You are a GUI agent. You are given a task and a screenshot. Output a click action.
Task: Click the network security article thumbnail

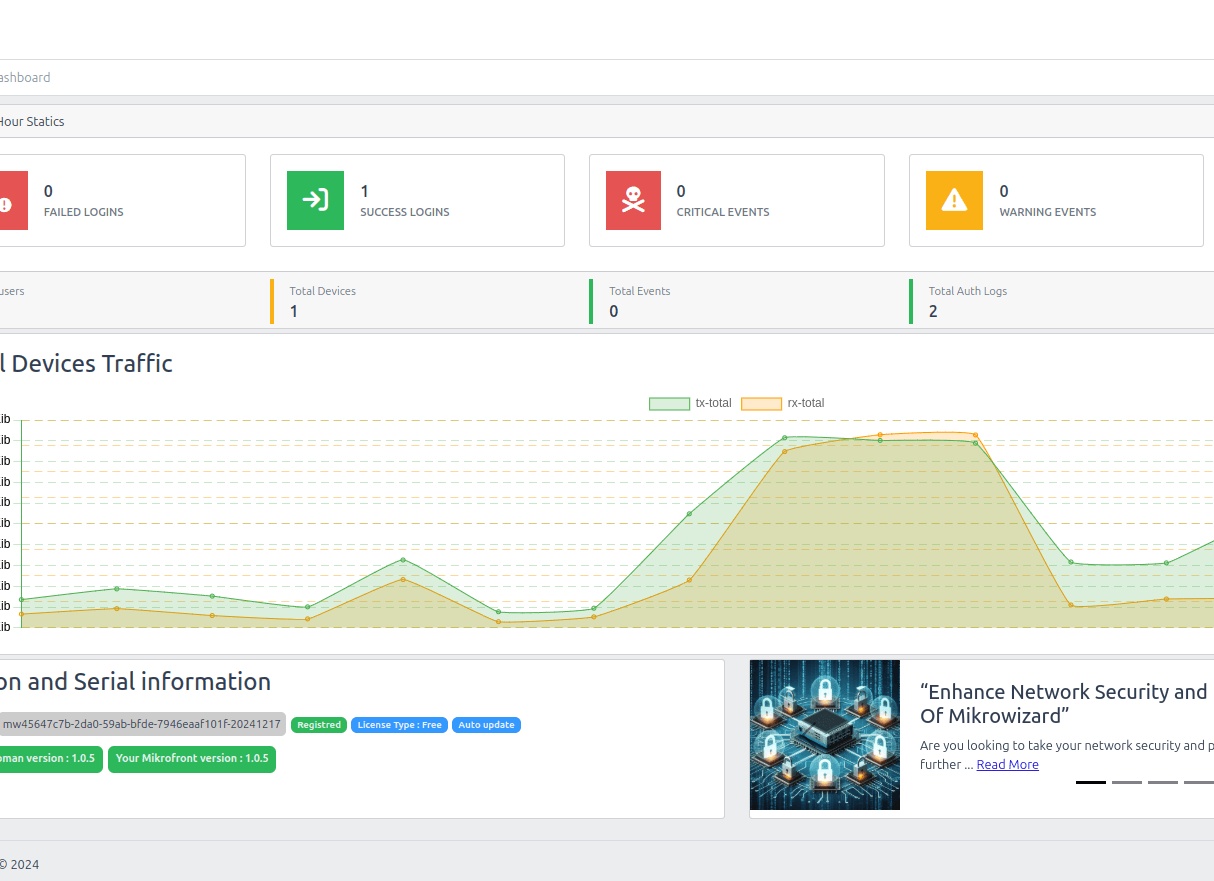825,735
